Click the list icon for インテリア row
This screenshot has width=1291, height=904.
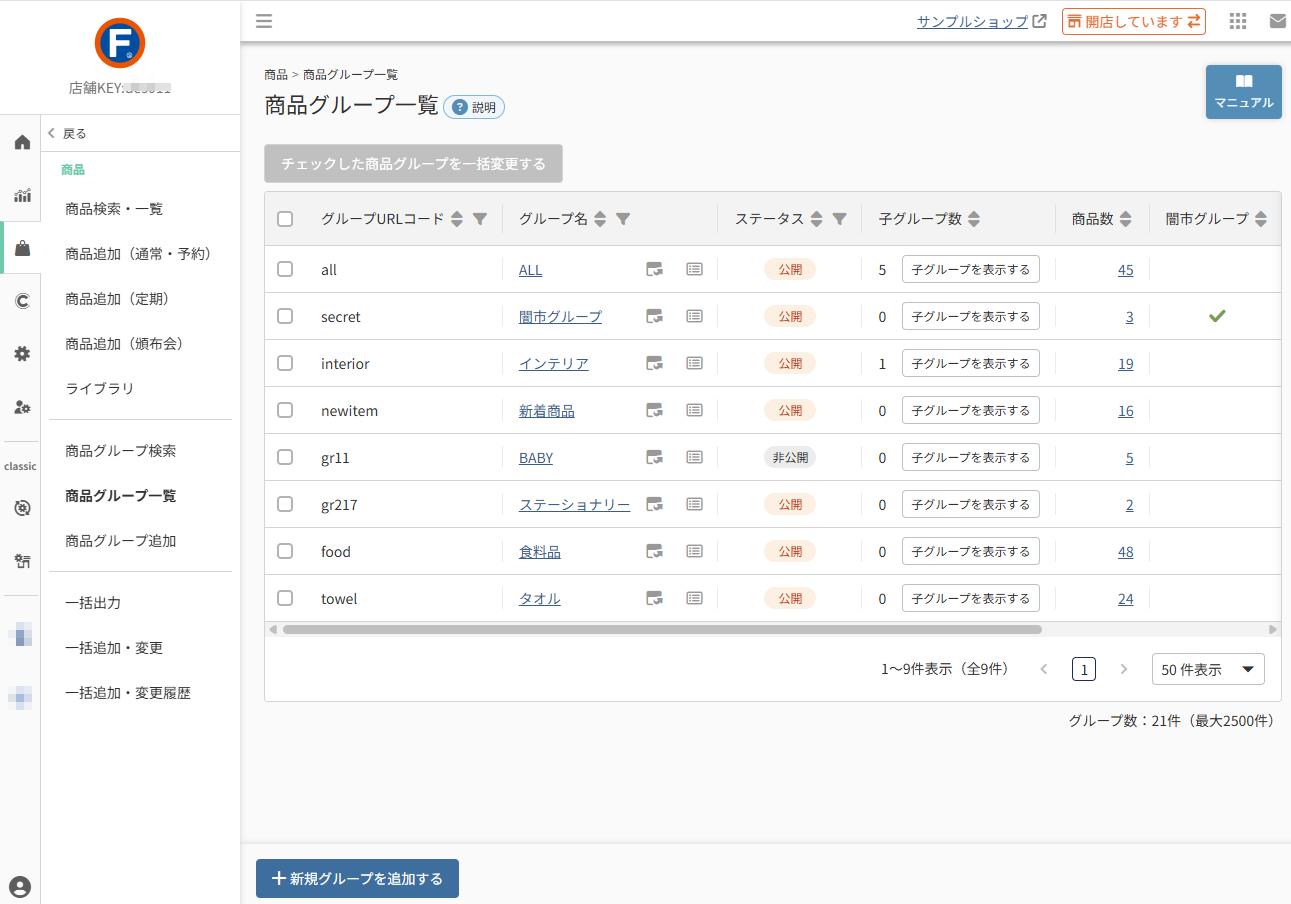695,363
